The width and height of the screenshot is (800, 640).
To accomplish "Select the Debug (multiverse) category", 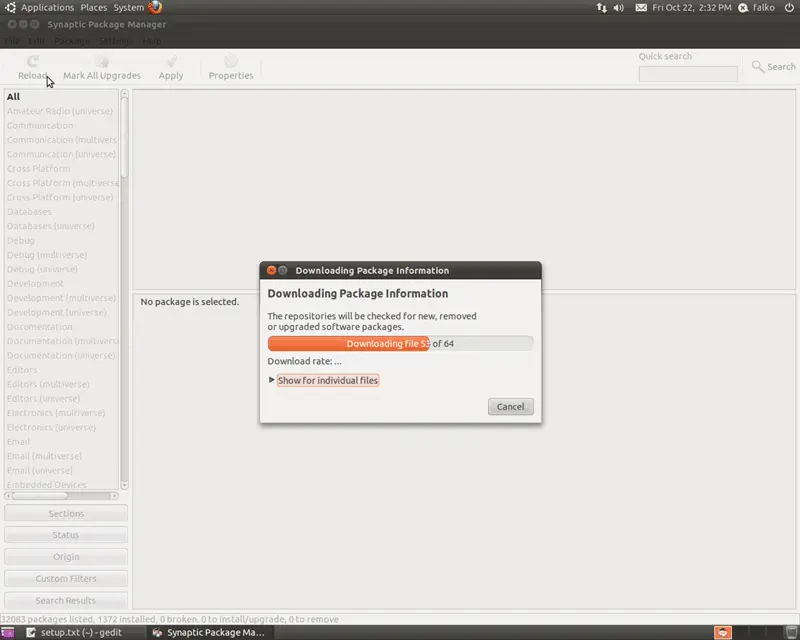I will point(47,255).
